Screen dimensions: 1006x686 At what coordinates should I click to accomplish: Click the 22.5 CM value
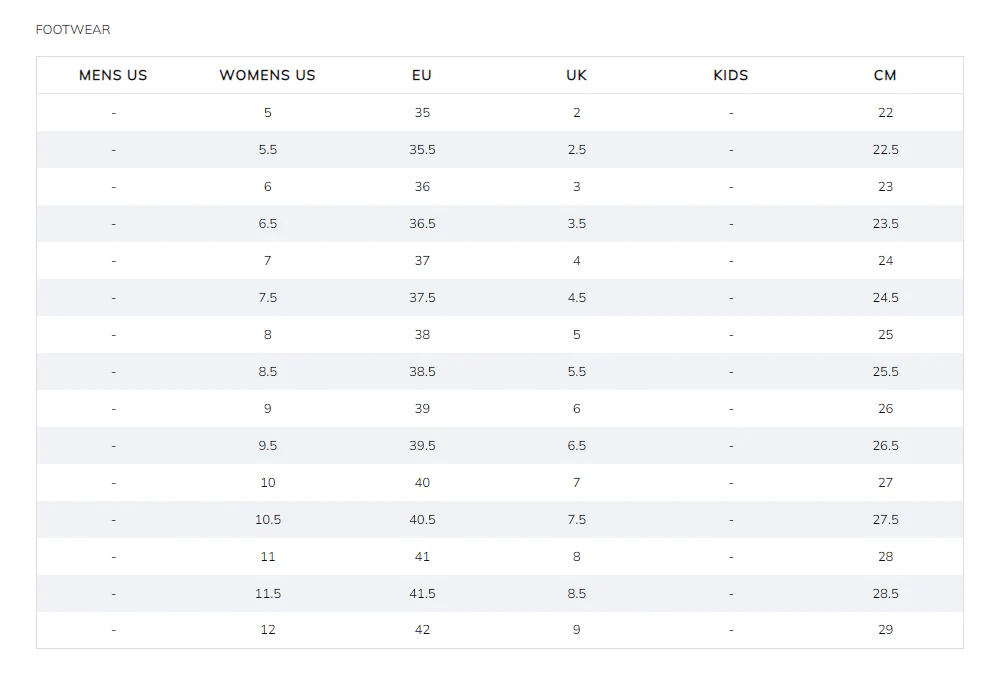[885, 150]
